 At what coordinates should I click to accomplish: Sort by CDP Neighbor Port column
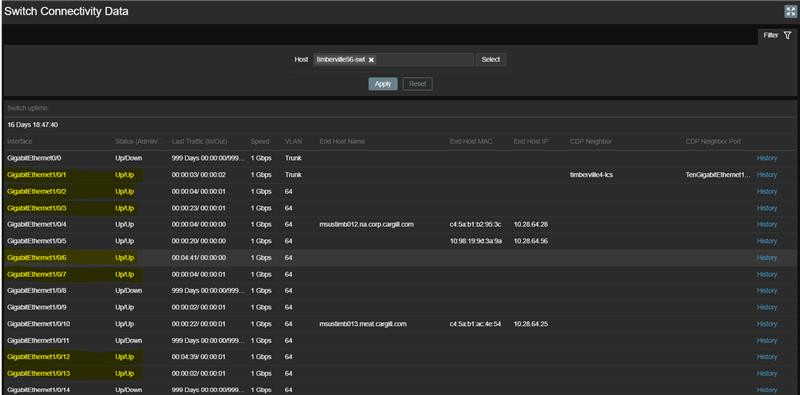click(713, 141)
